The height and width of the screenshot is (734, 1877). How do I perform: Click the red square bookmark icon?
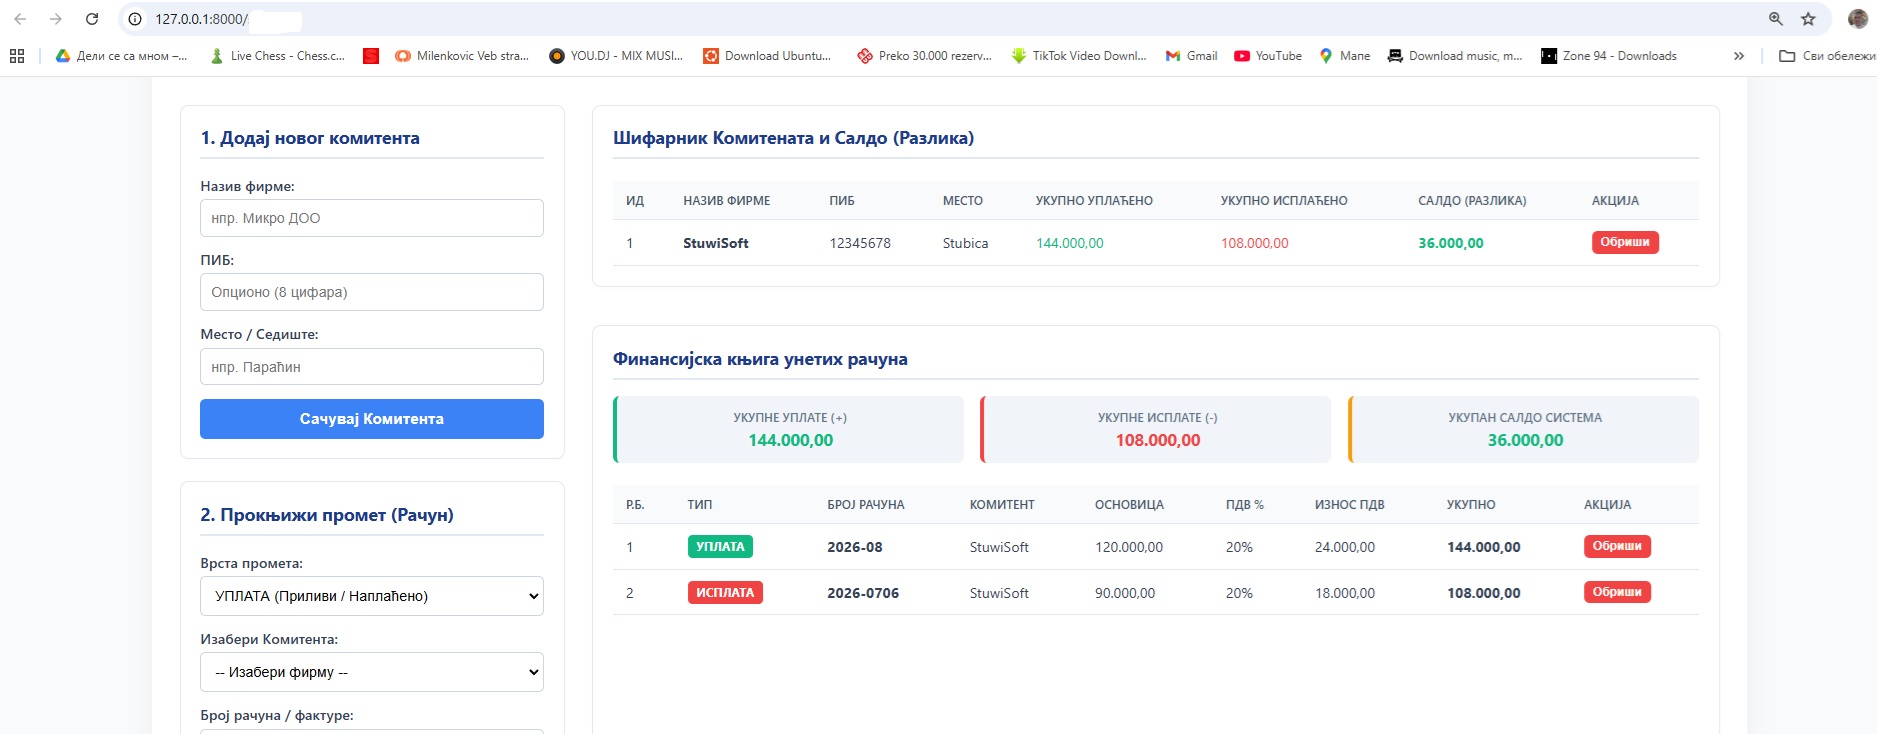371,56
